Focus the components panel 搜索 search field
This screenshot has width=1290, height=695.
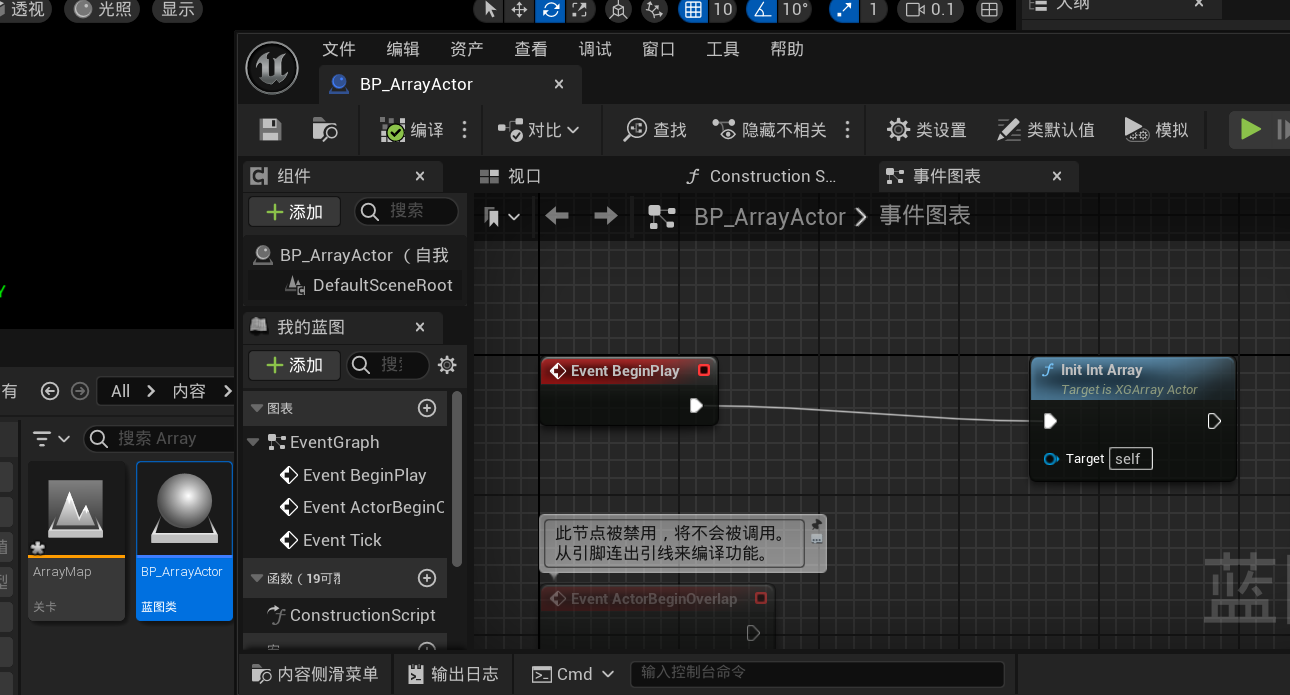[407, 211]
